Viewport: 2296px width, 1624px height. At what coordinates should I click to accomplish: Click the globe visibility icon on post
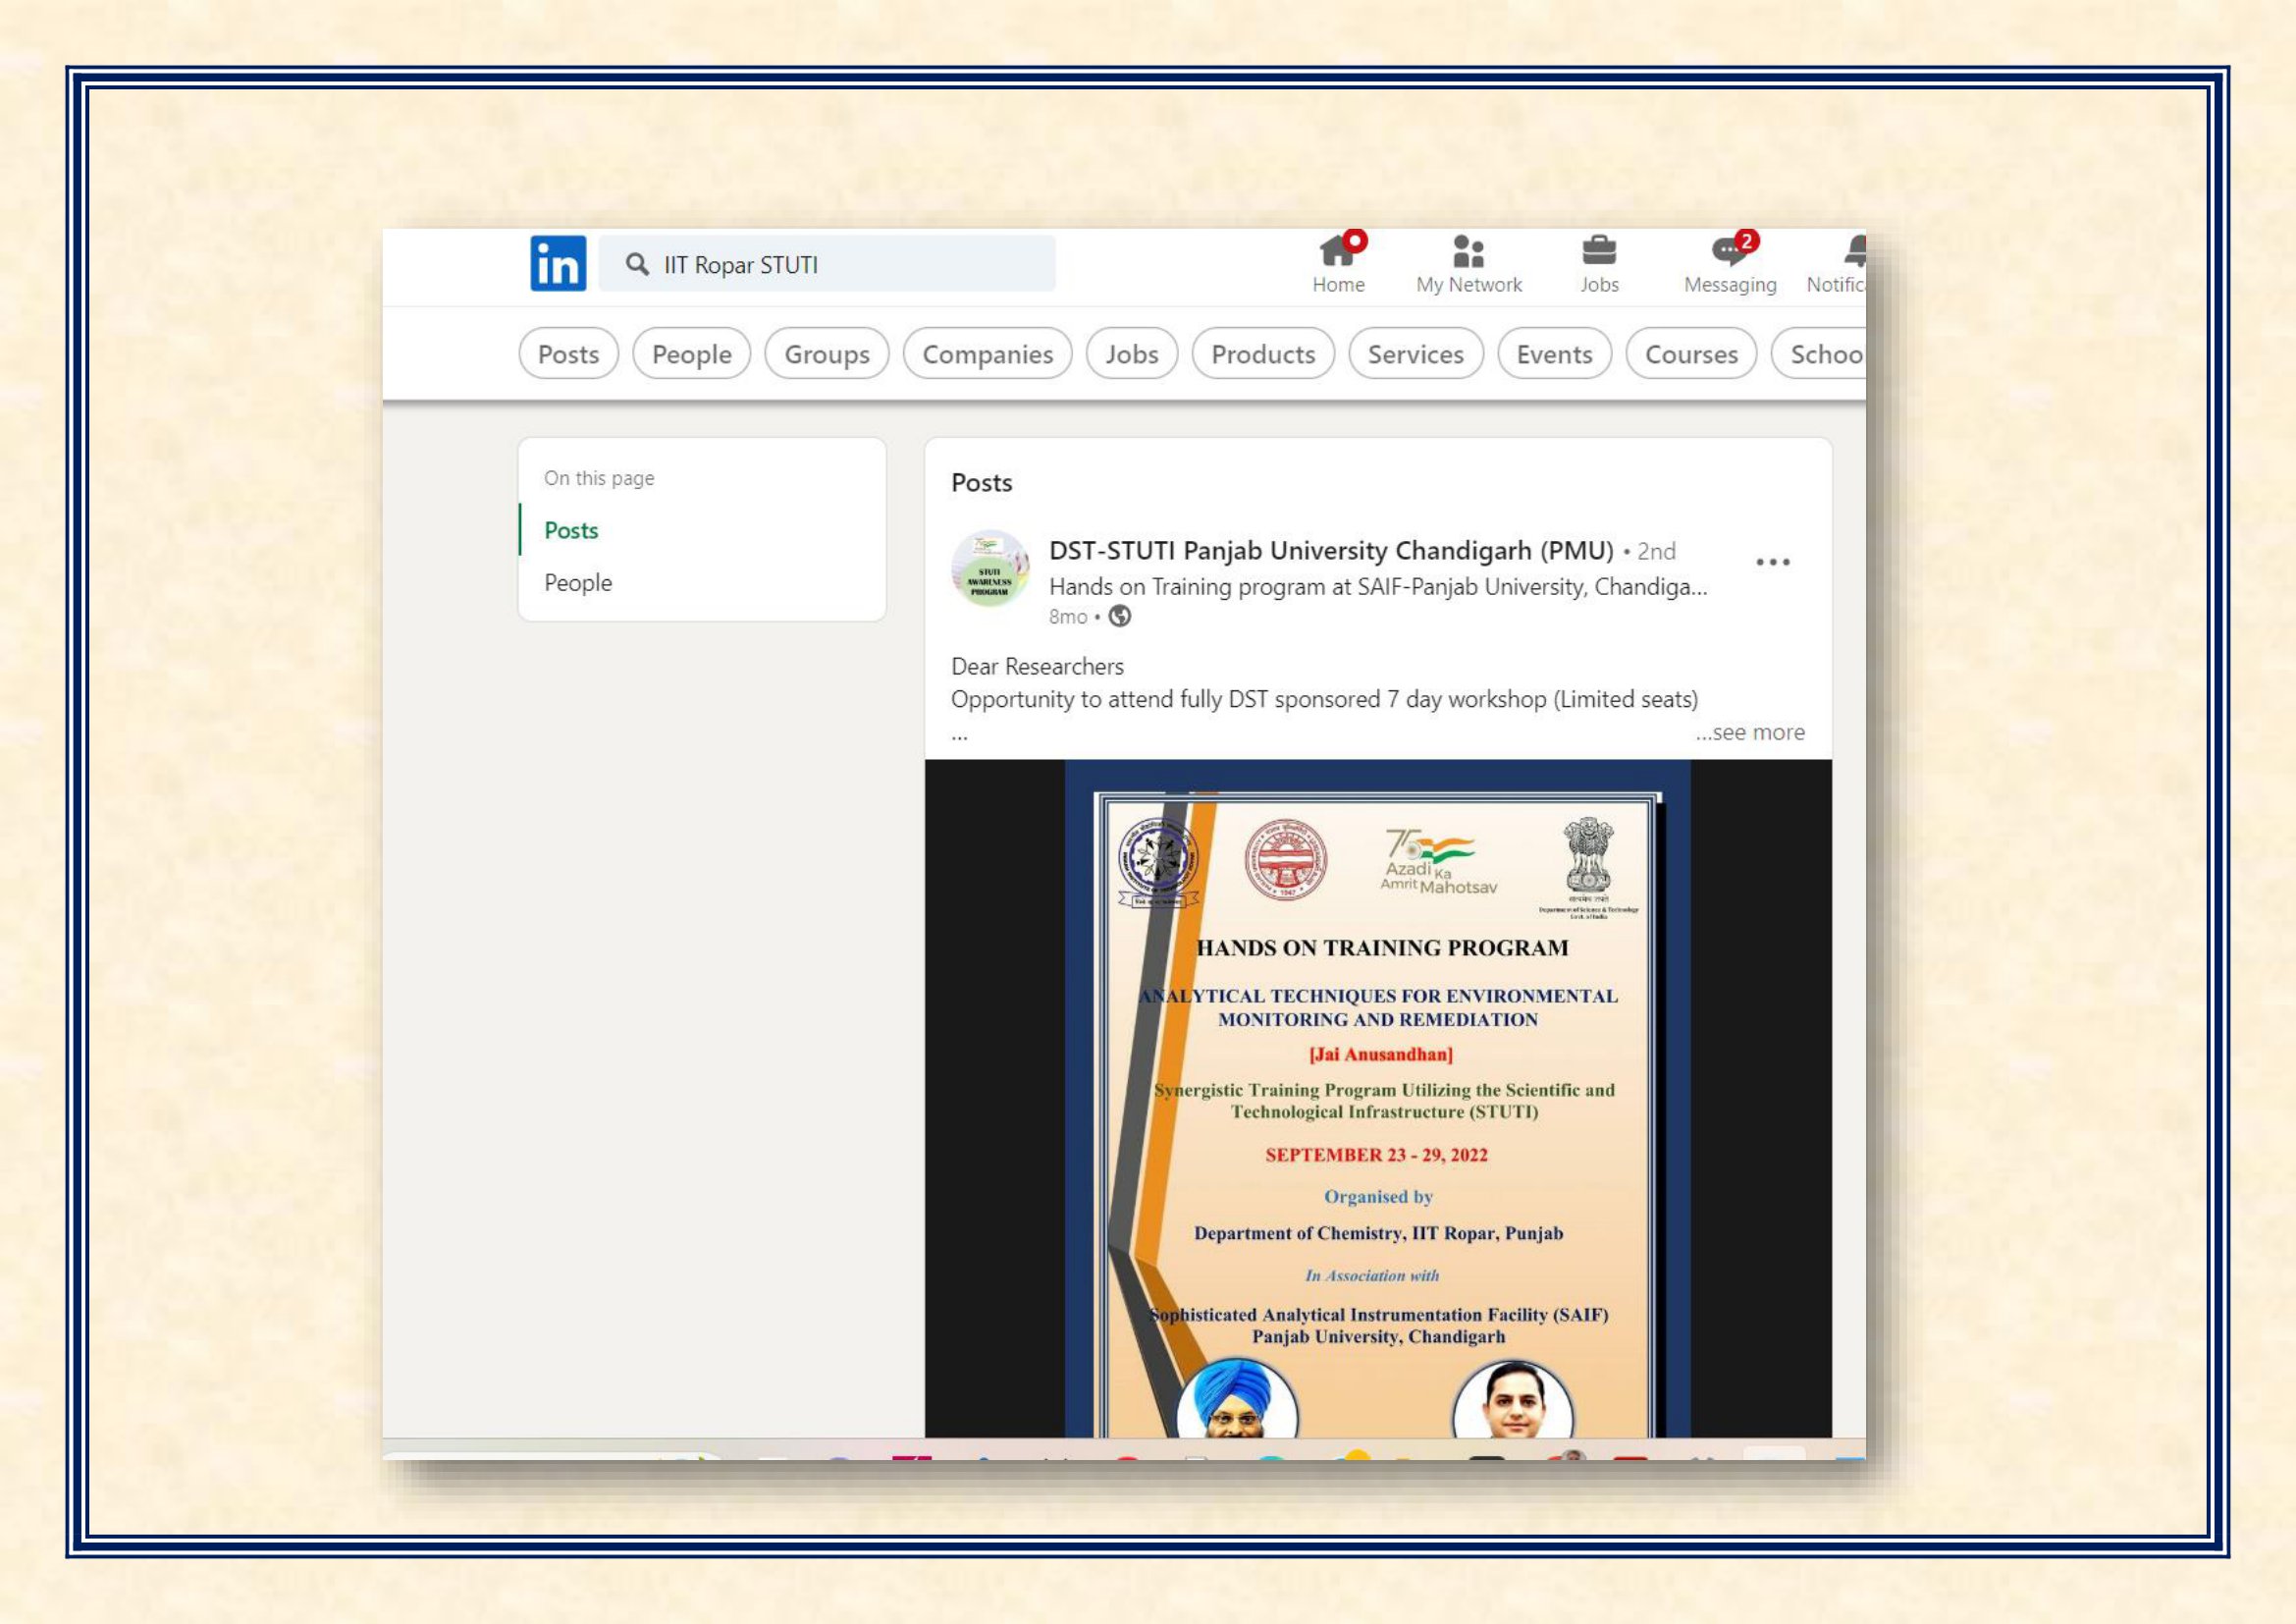pos(1120,616)
